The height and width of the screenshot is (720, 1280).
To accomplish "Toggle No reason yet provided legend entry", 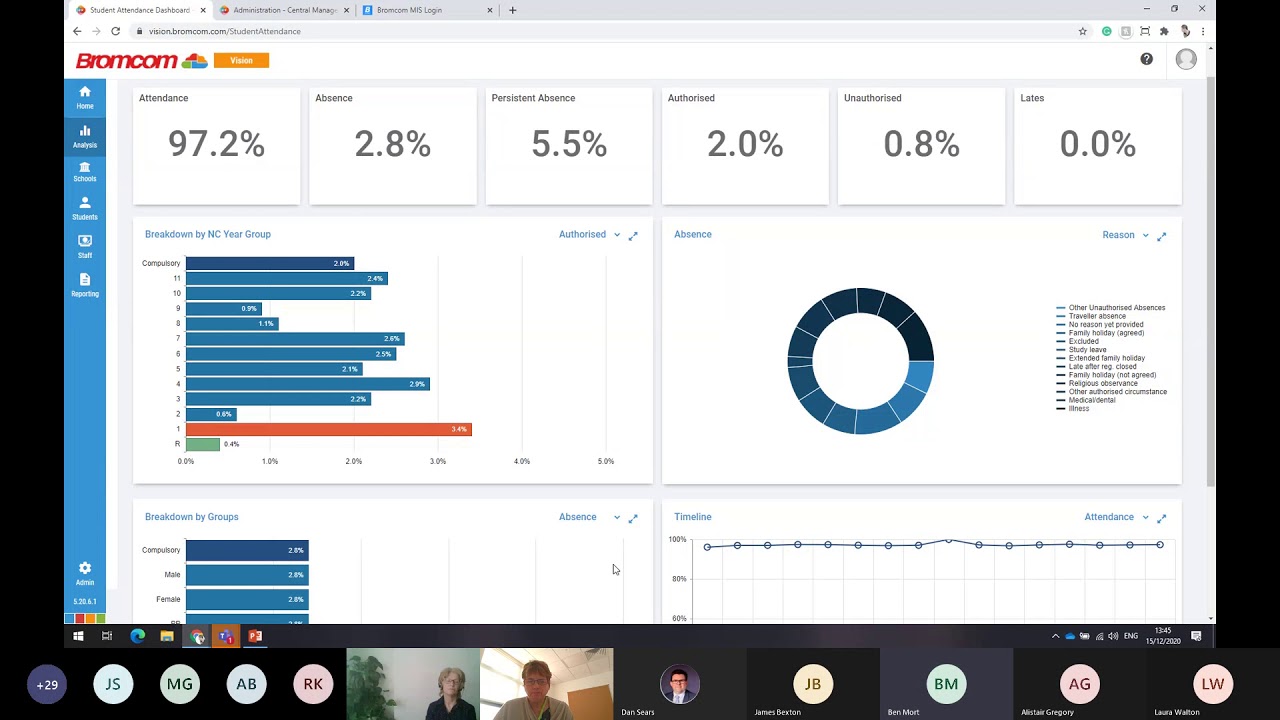I will [1100, 324].
